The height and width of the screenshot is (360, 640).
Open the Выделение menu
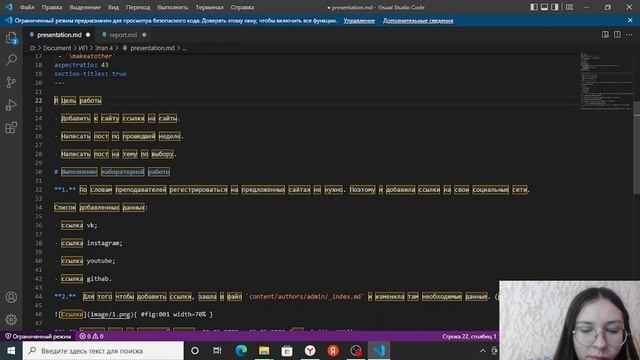(x=85, y=7)
